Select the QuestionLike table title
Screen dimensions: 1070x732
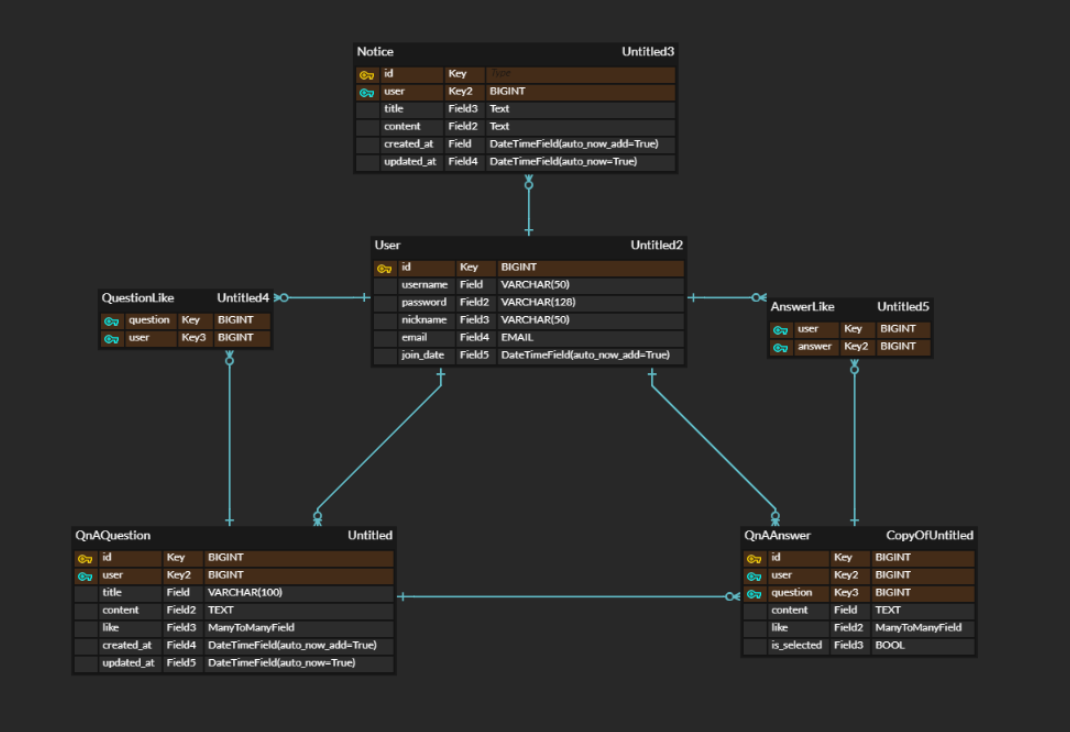[137, 297]
